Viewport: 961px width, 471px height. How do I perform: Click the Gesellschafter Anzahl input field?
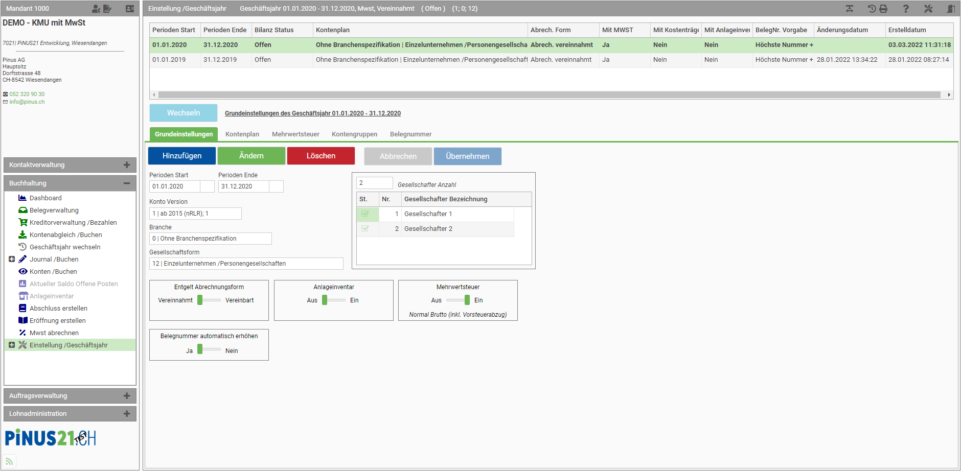coord(374,183)
